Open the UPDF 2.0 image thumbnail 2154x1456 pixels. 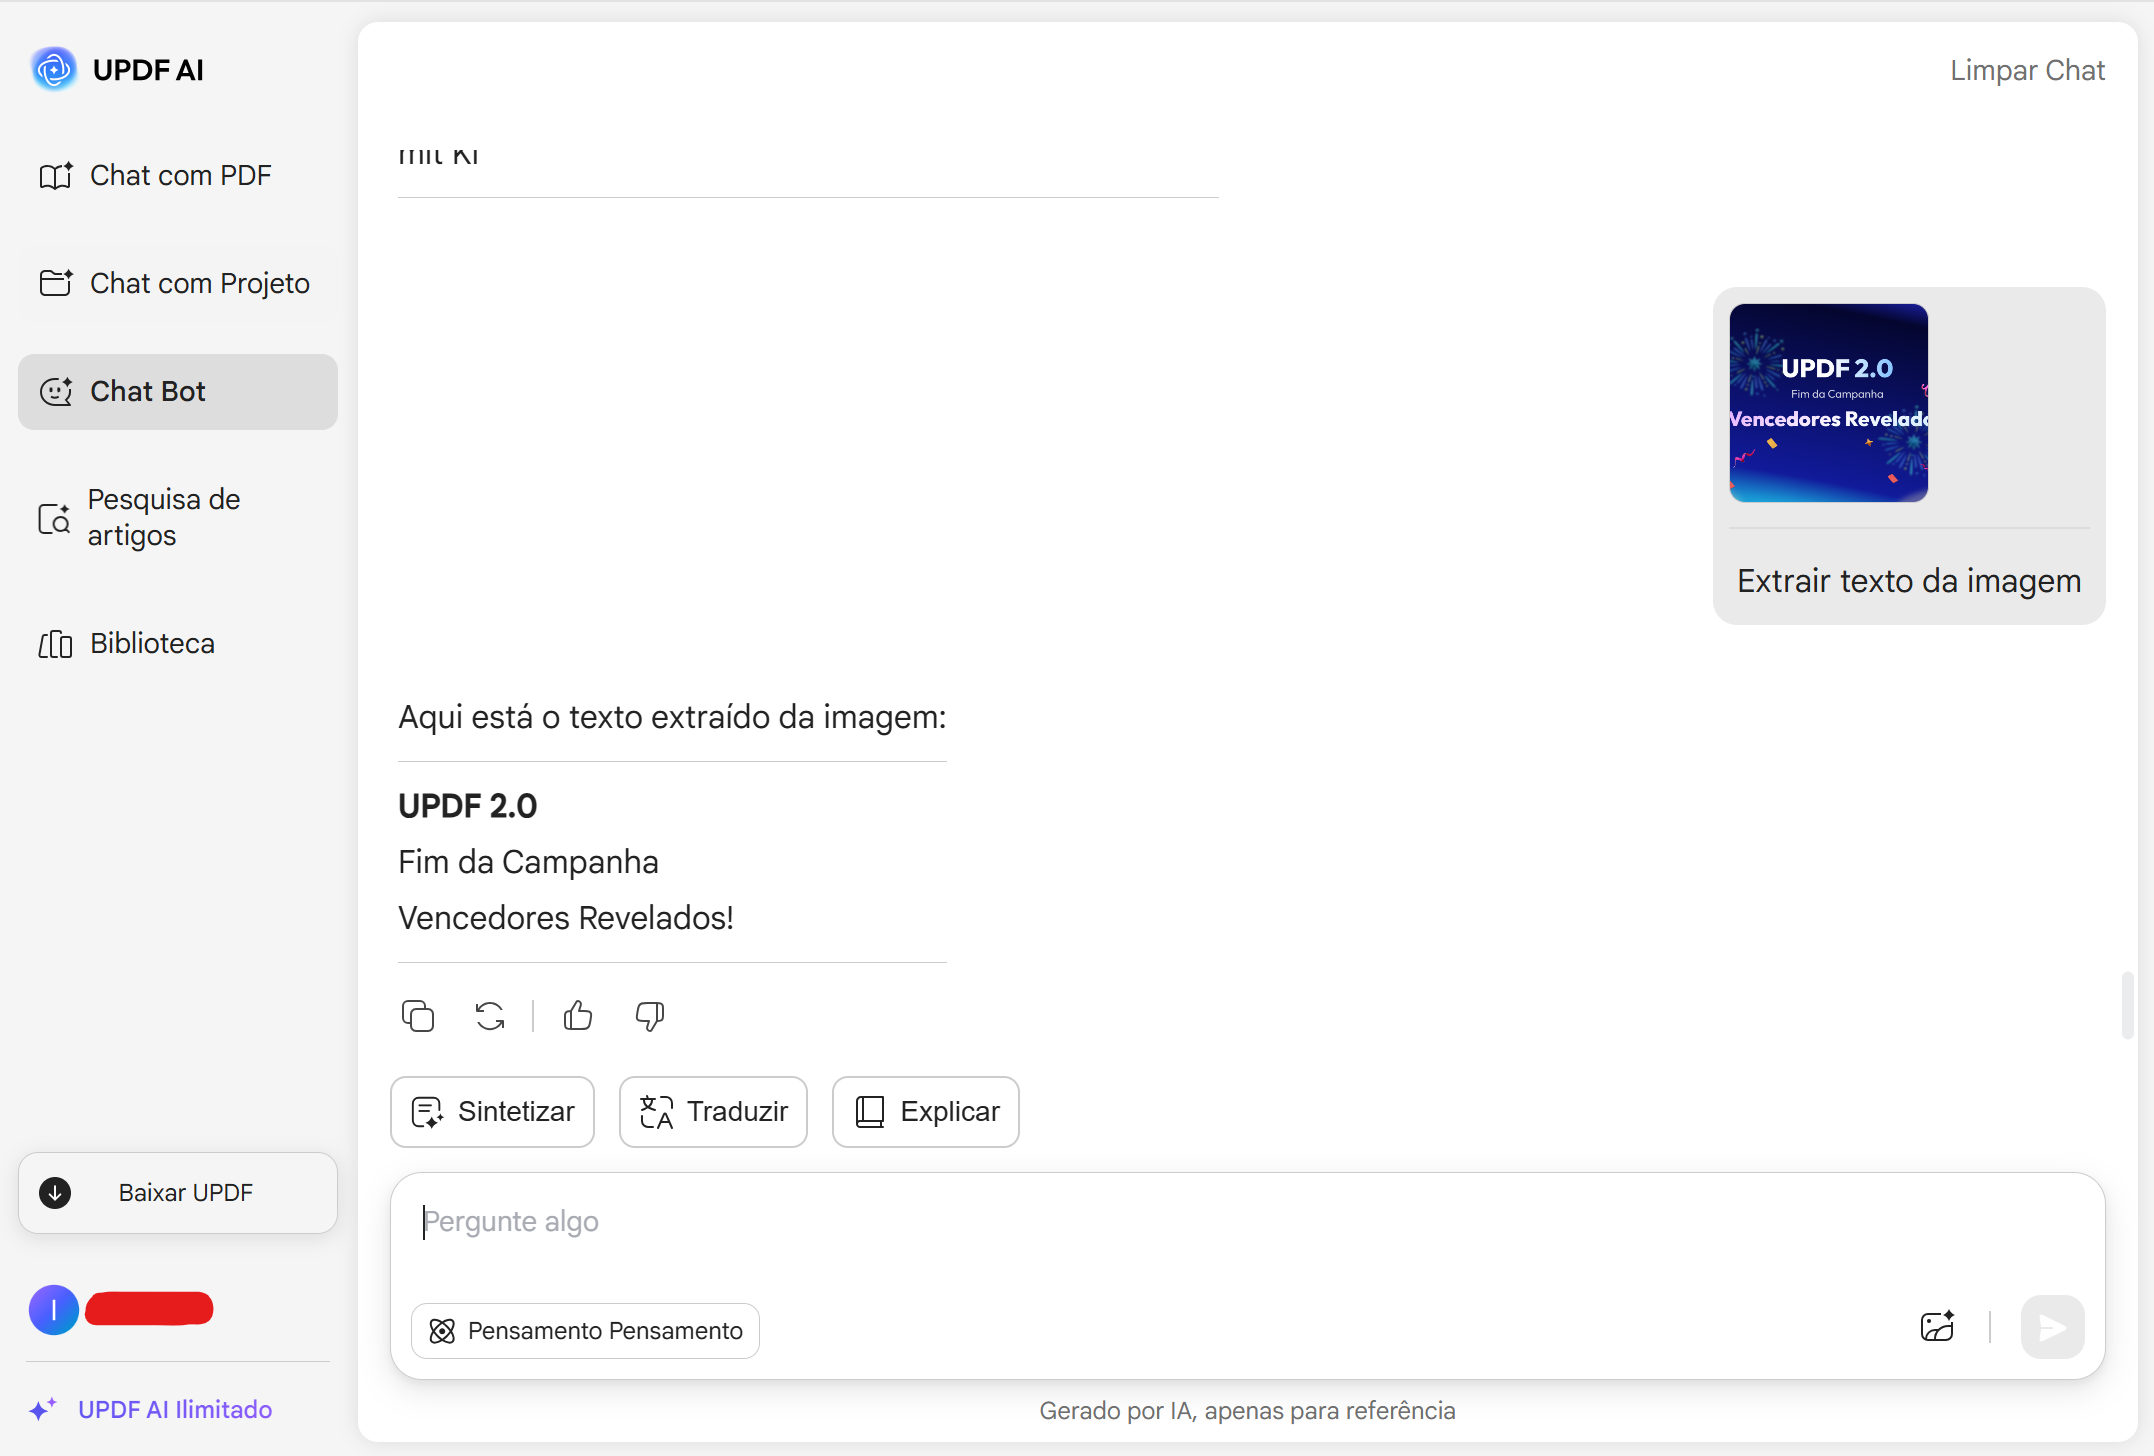click(x=1828, y=402)
